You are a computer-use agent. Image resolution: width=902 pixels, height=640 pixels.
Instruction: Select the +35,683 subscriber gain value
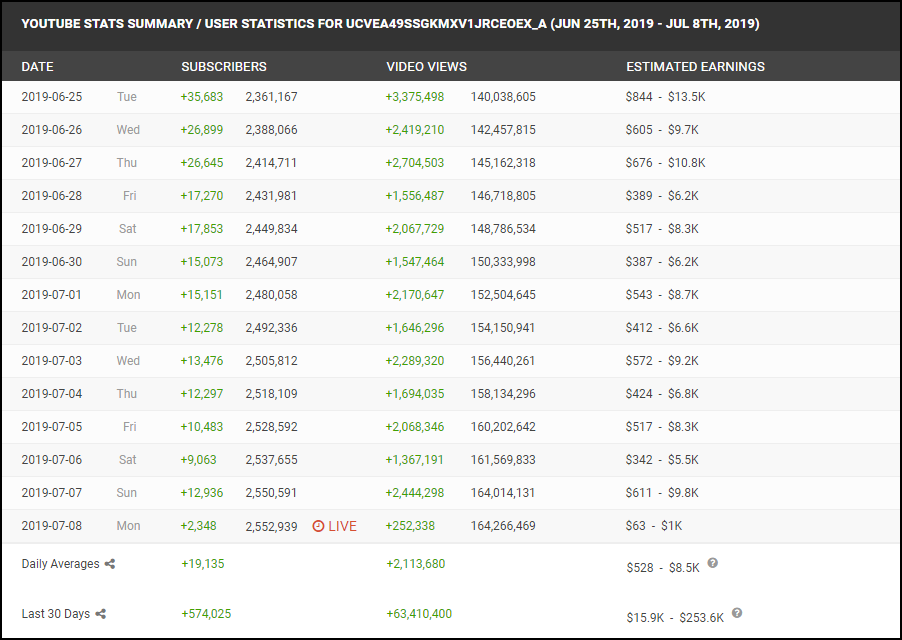202,97
